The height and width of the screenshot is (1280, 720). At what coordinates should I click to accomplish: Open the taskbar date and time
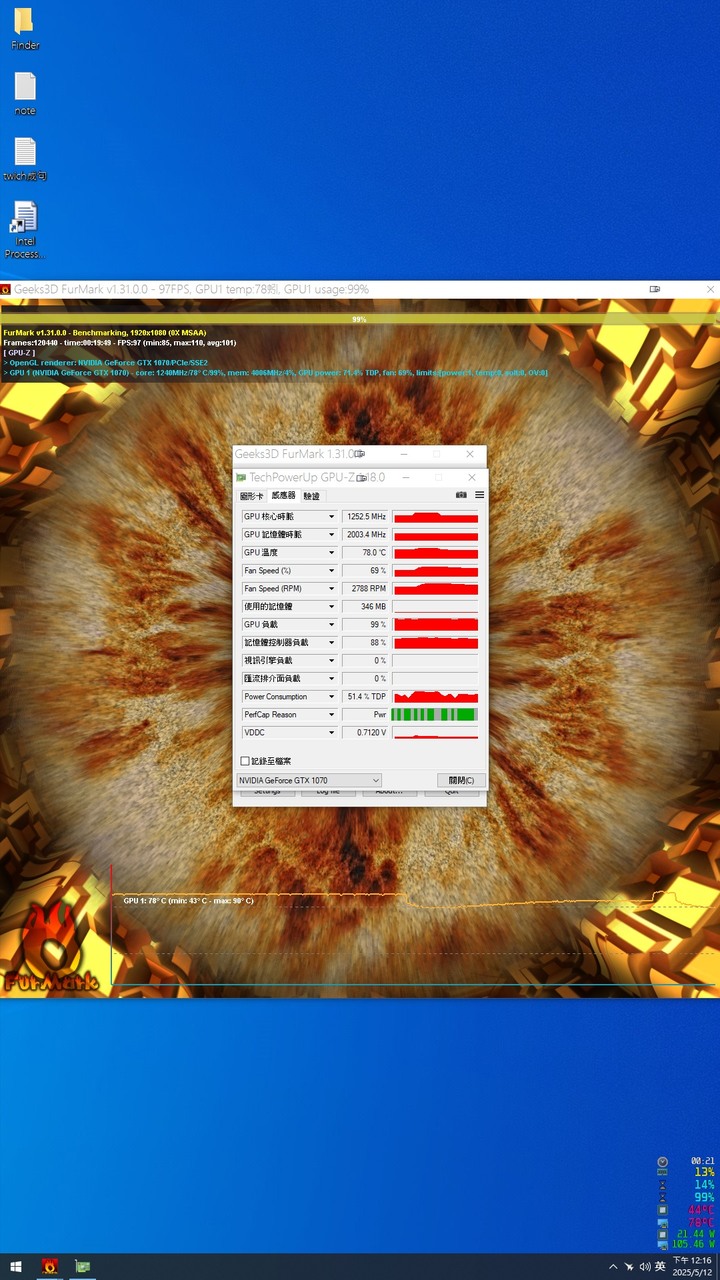pos(693,1266)
